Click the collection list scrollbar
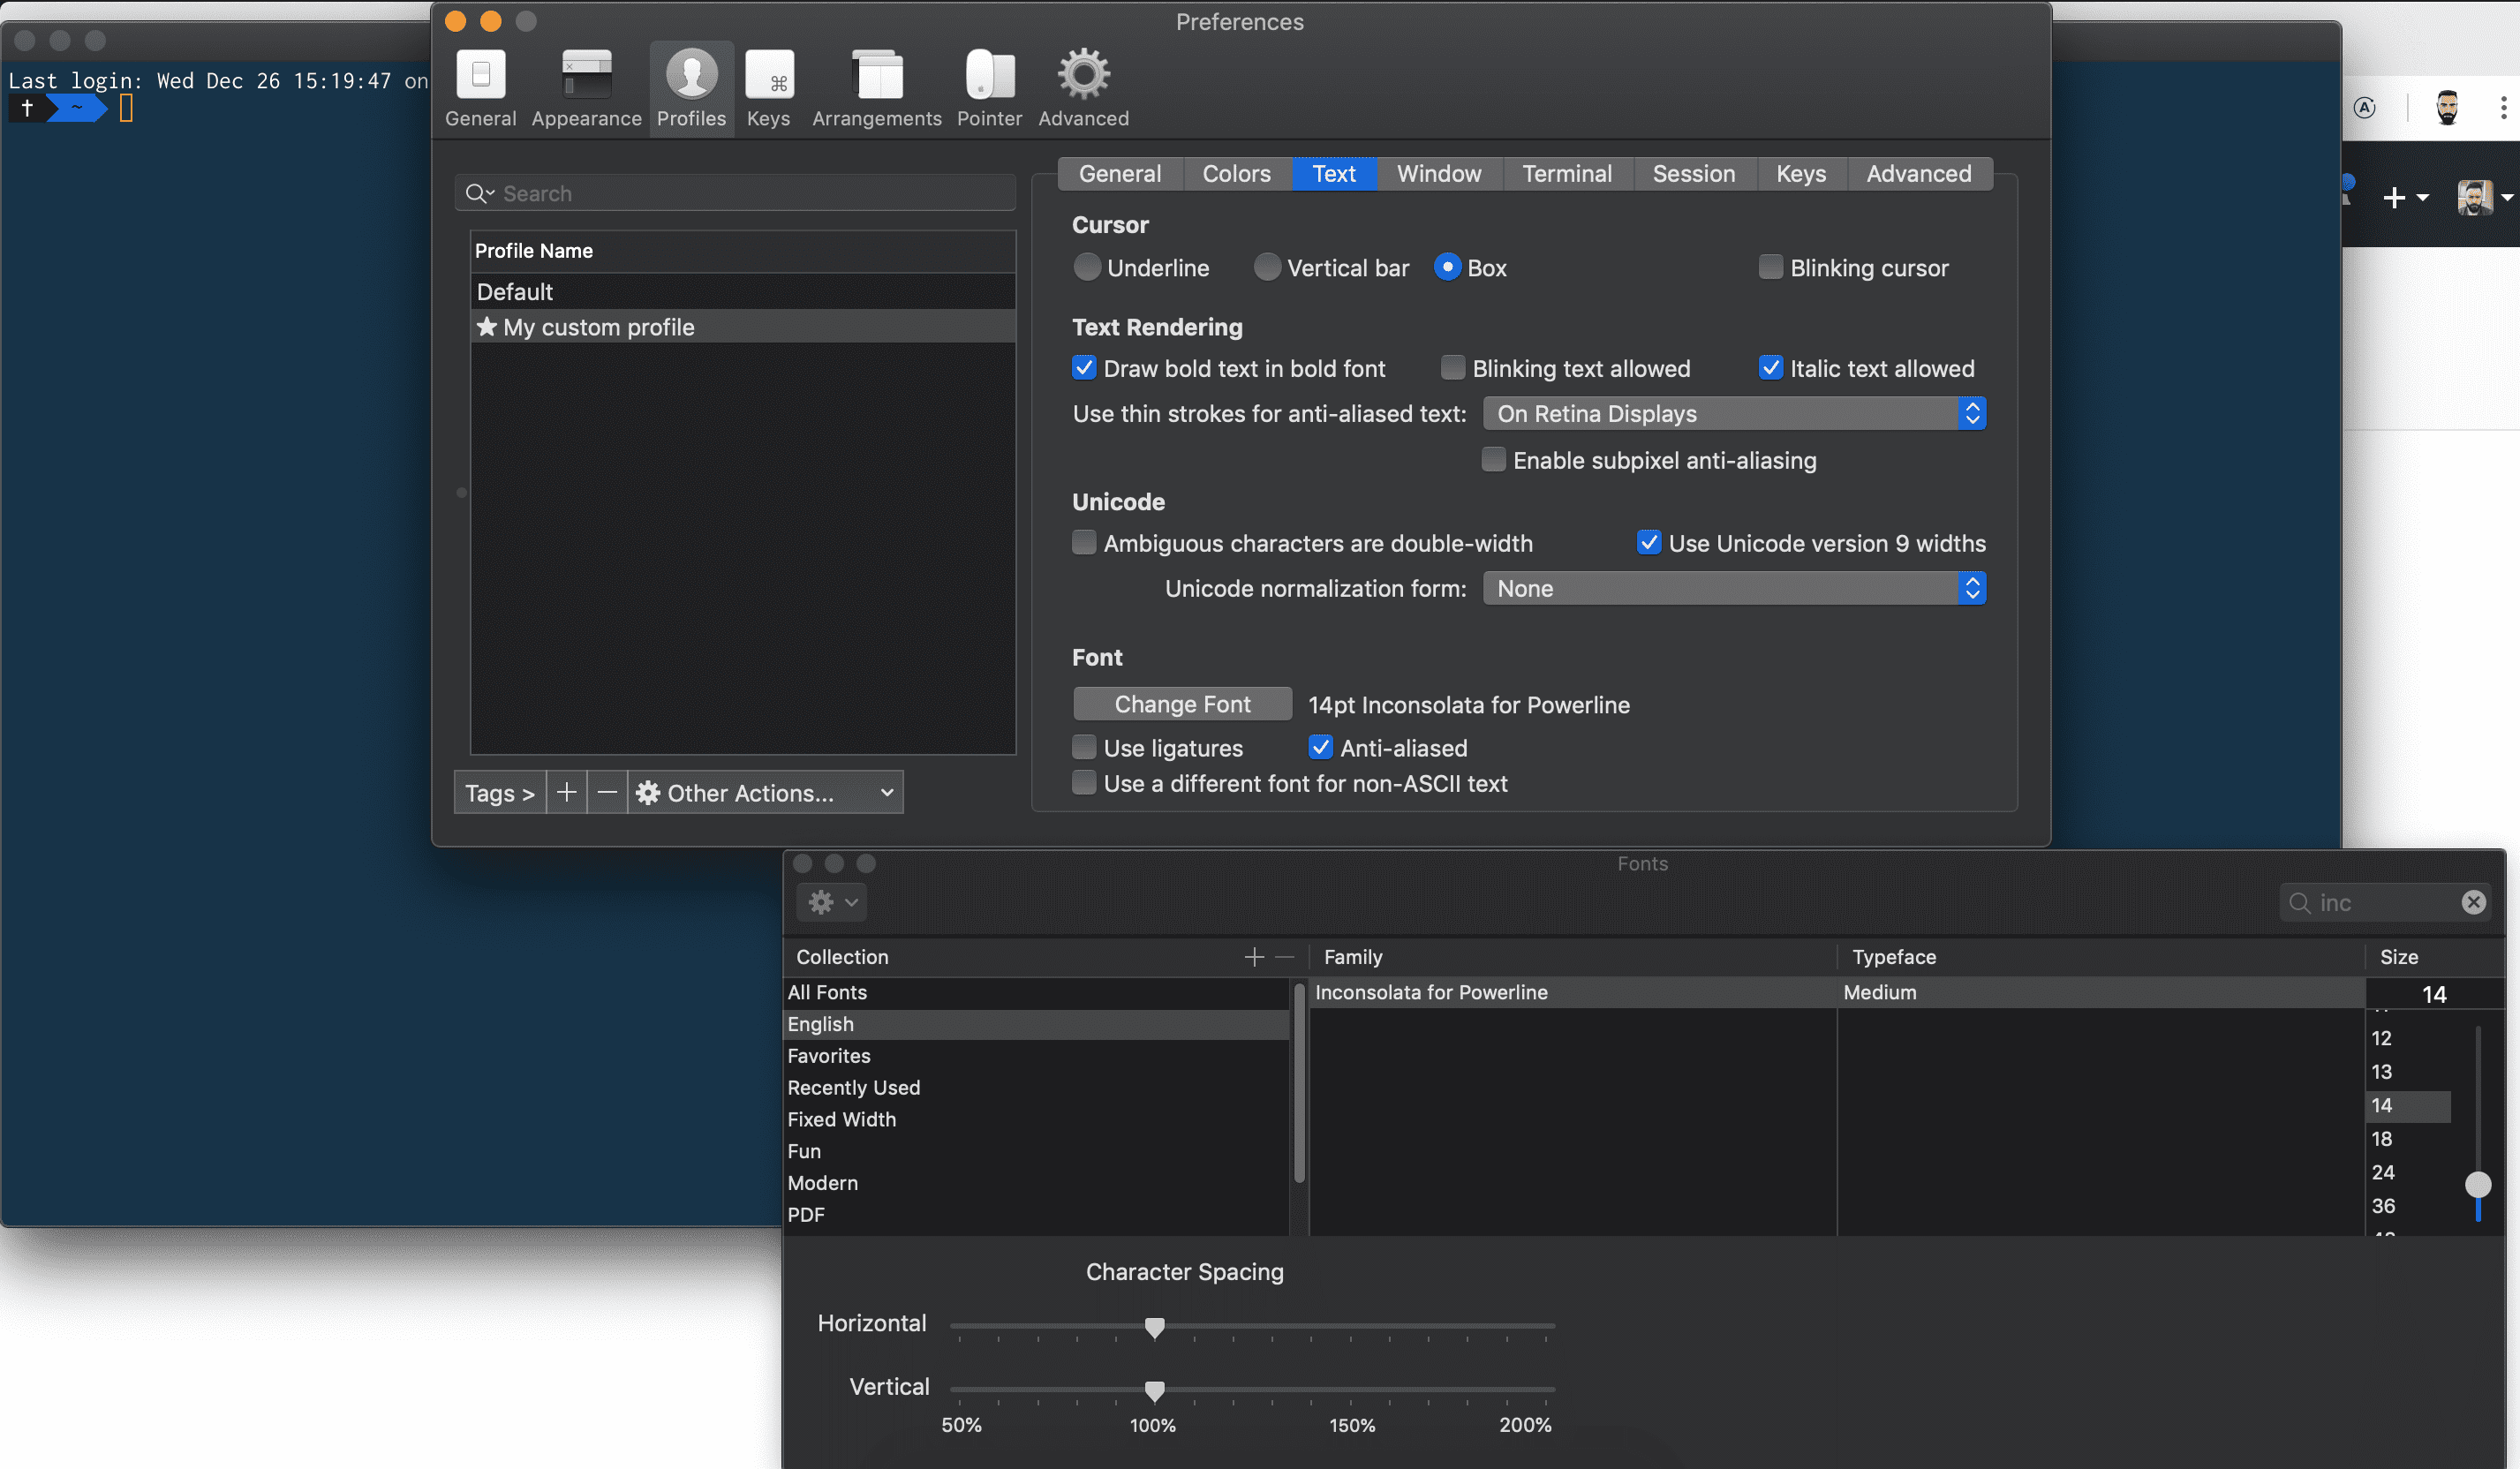 (1299, 1083)
